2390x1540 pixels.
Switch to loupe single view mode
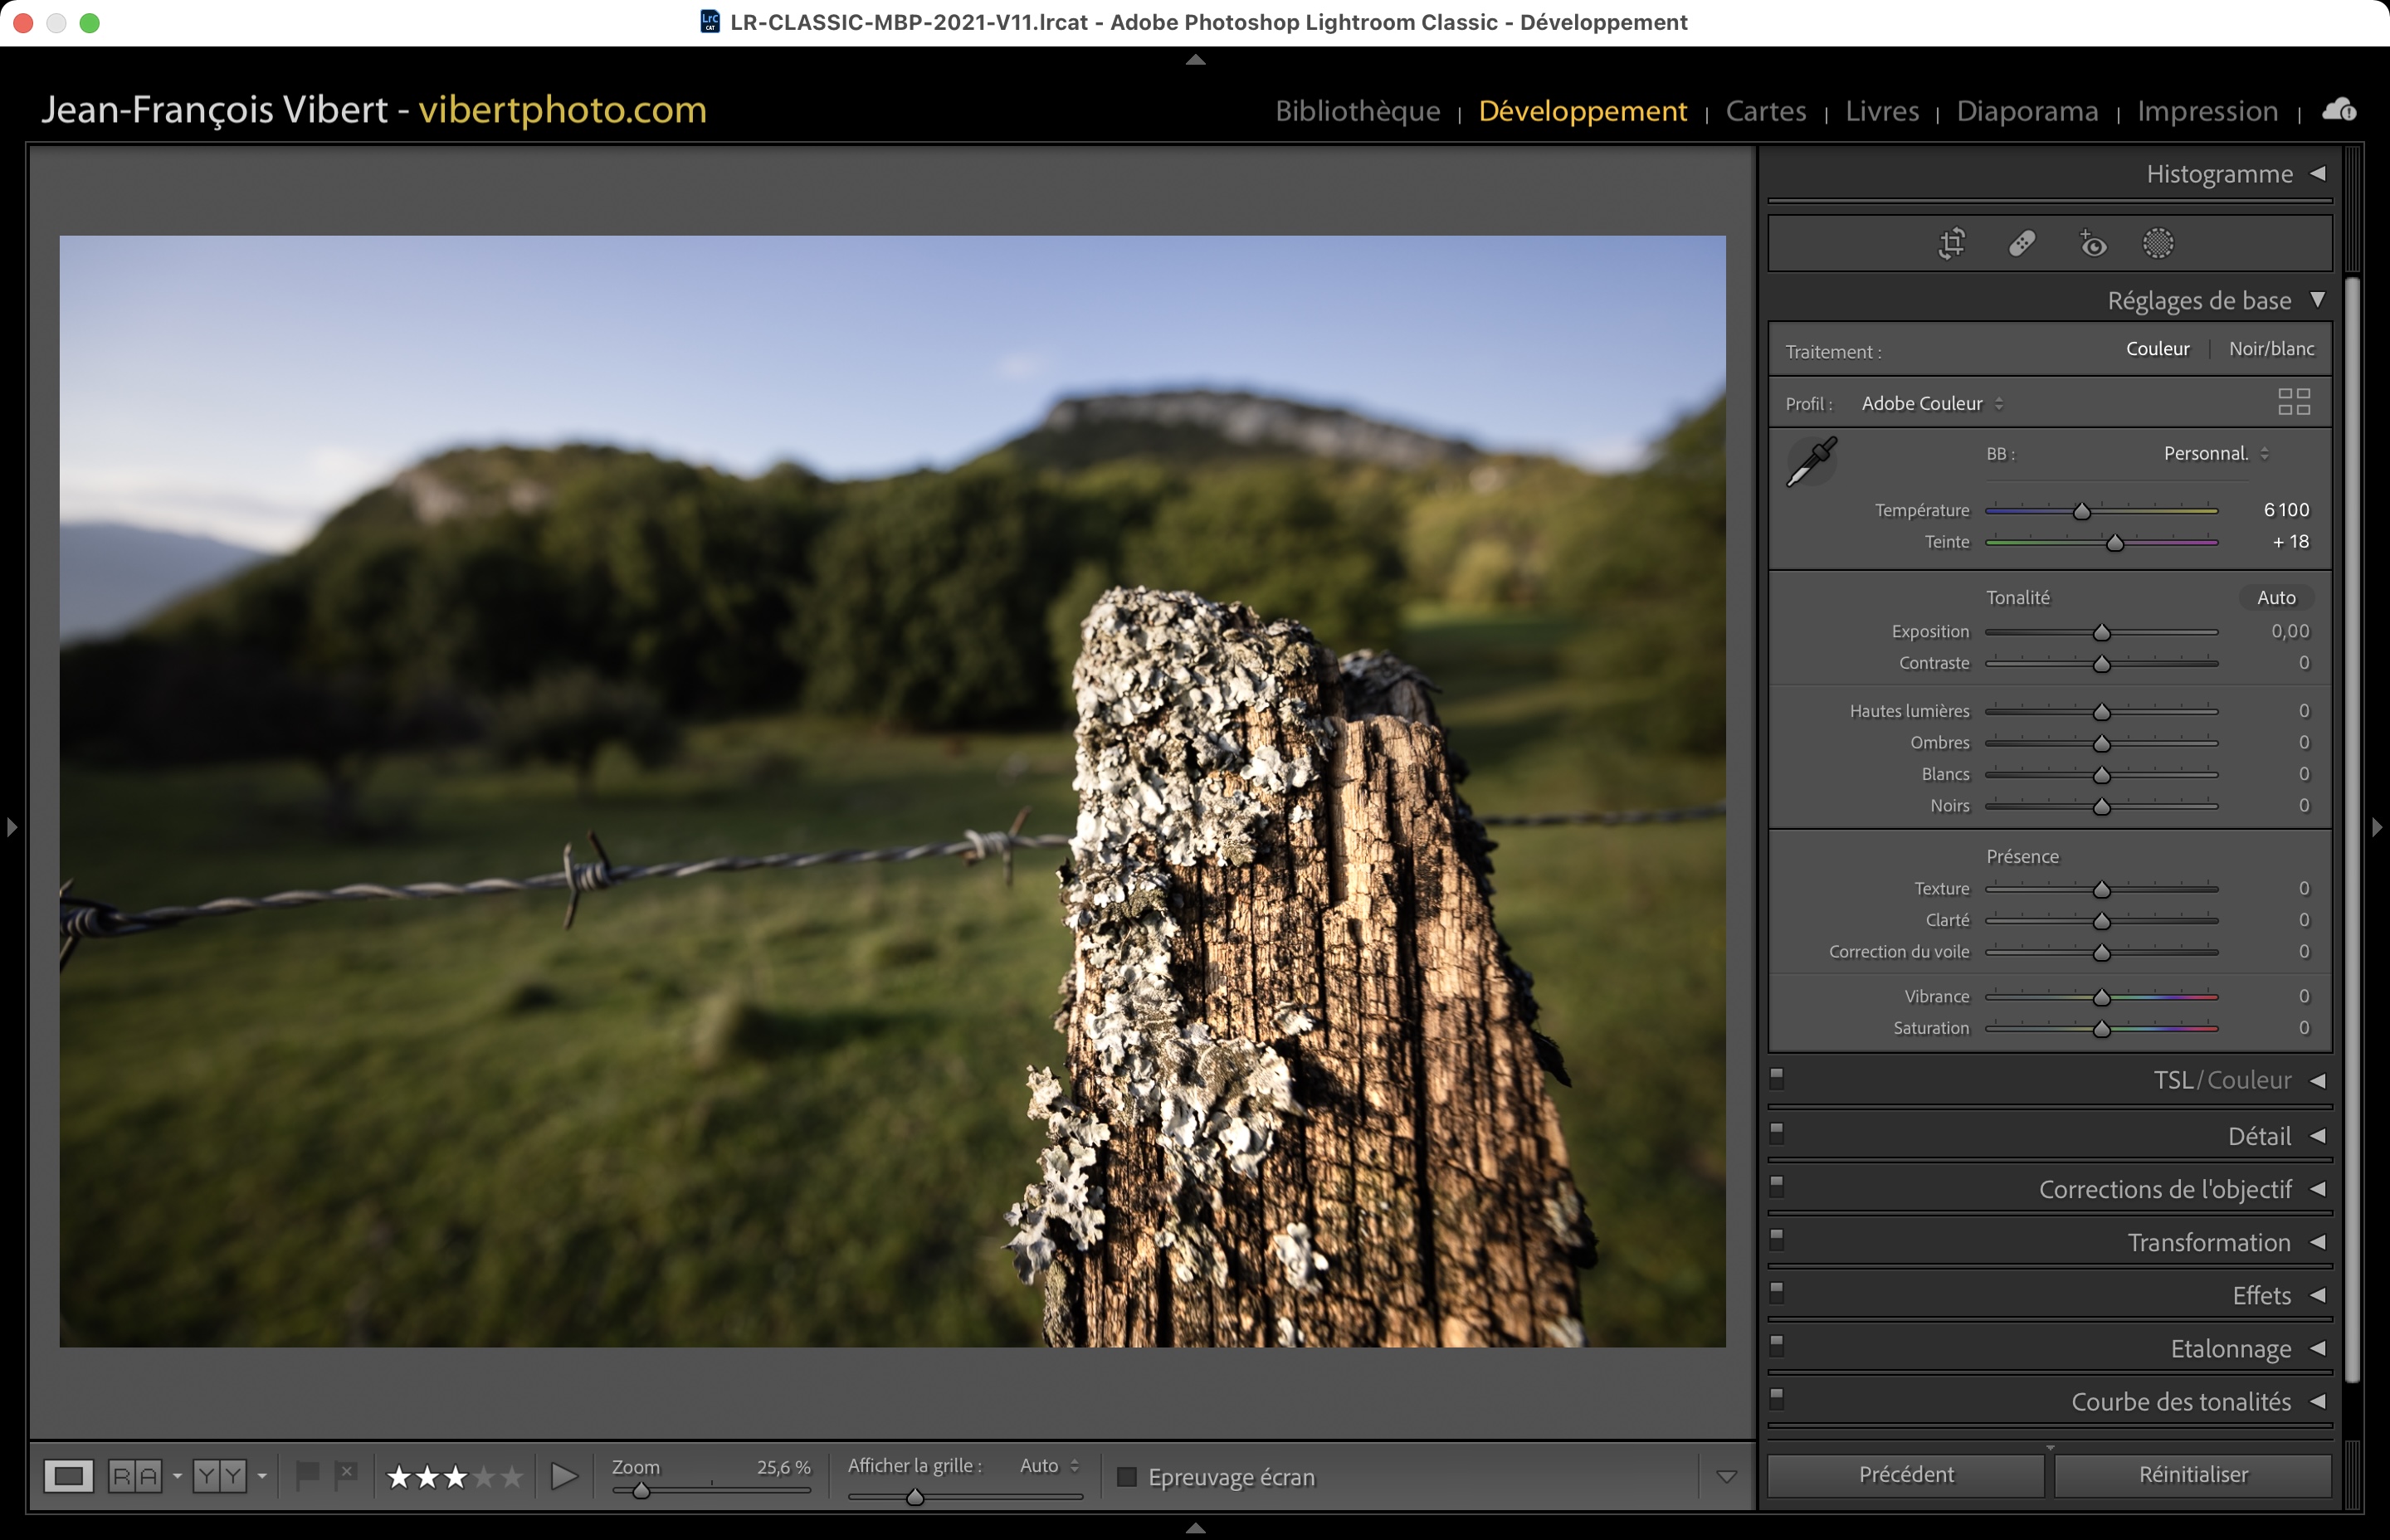(x=68, y=1476)
